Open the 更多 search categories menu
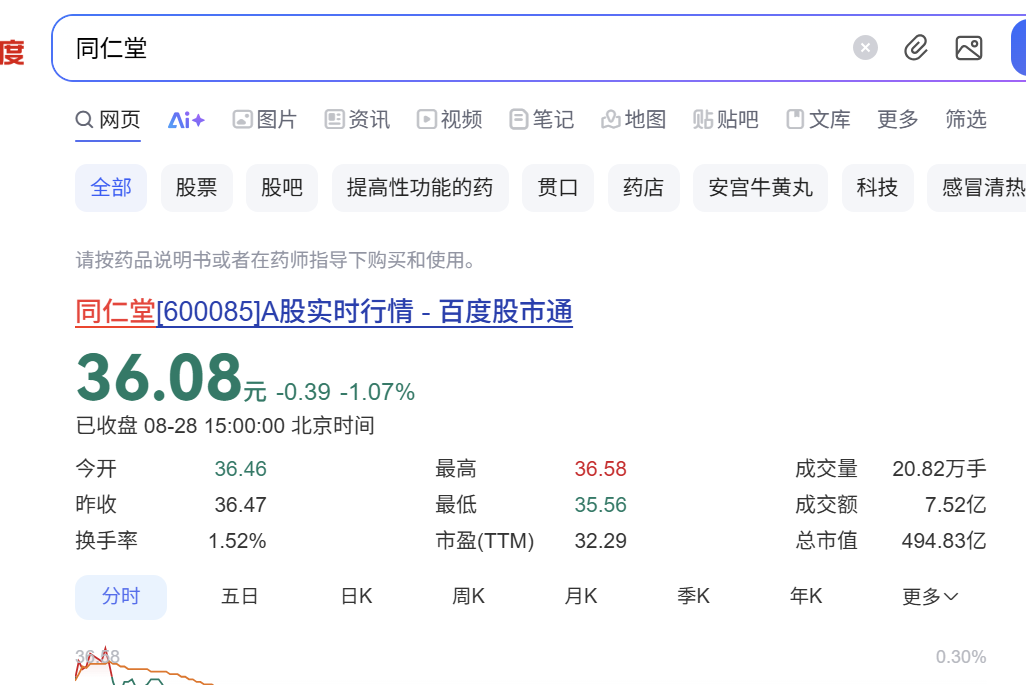Image resolution: width=1026 pixels, height=685 pixels. point(897,120)
